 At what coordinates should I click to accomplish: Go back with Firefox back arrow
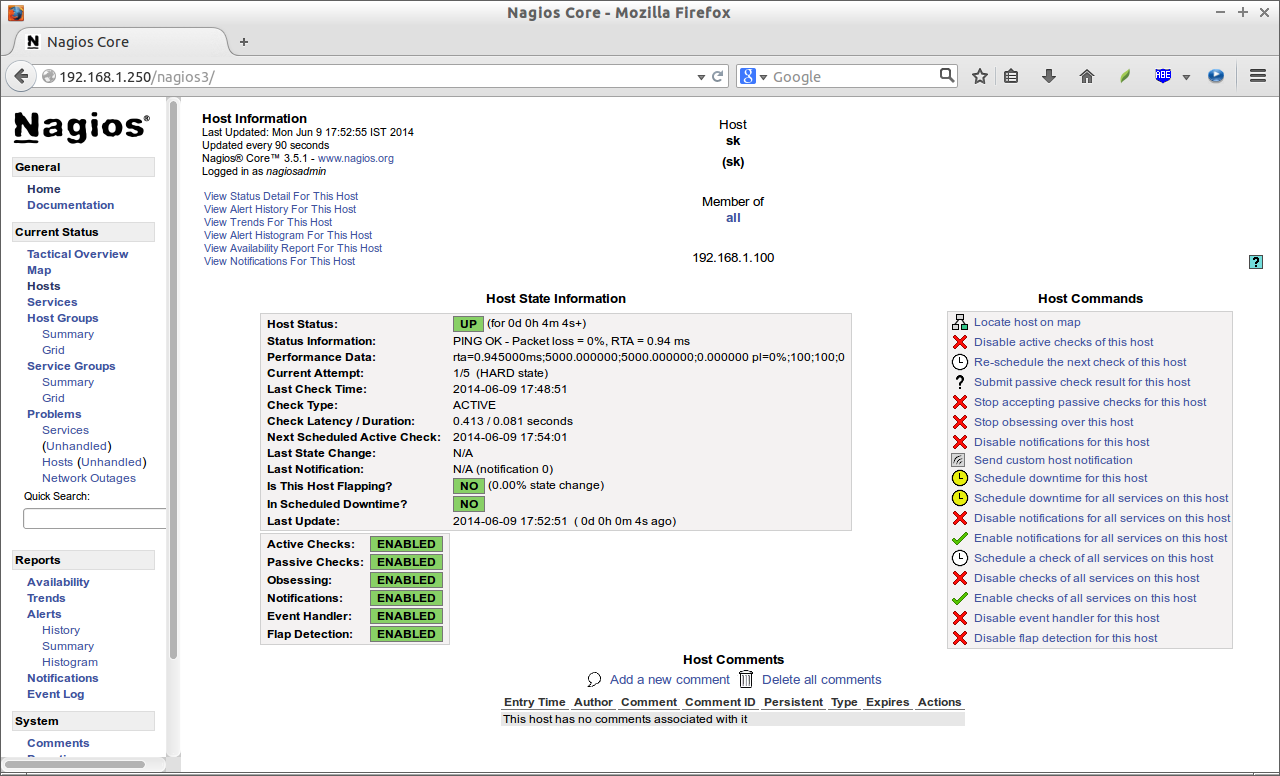click(21, 76)
